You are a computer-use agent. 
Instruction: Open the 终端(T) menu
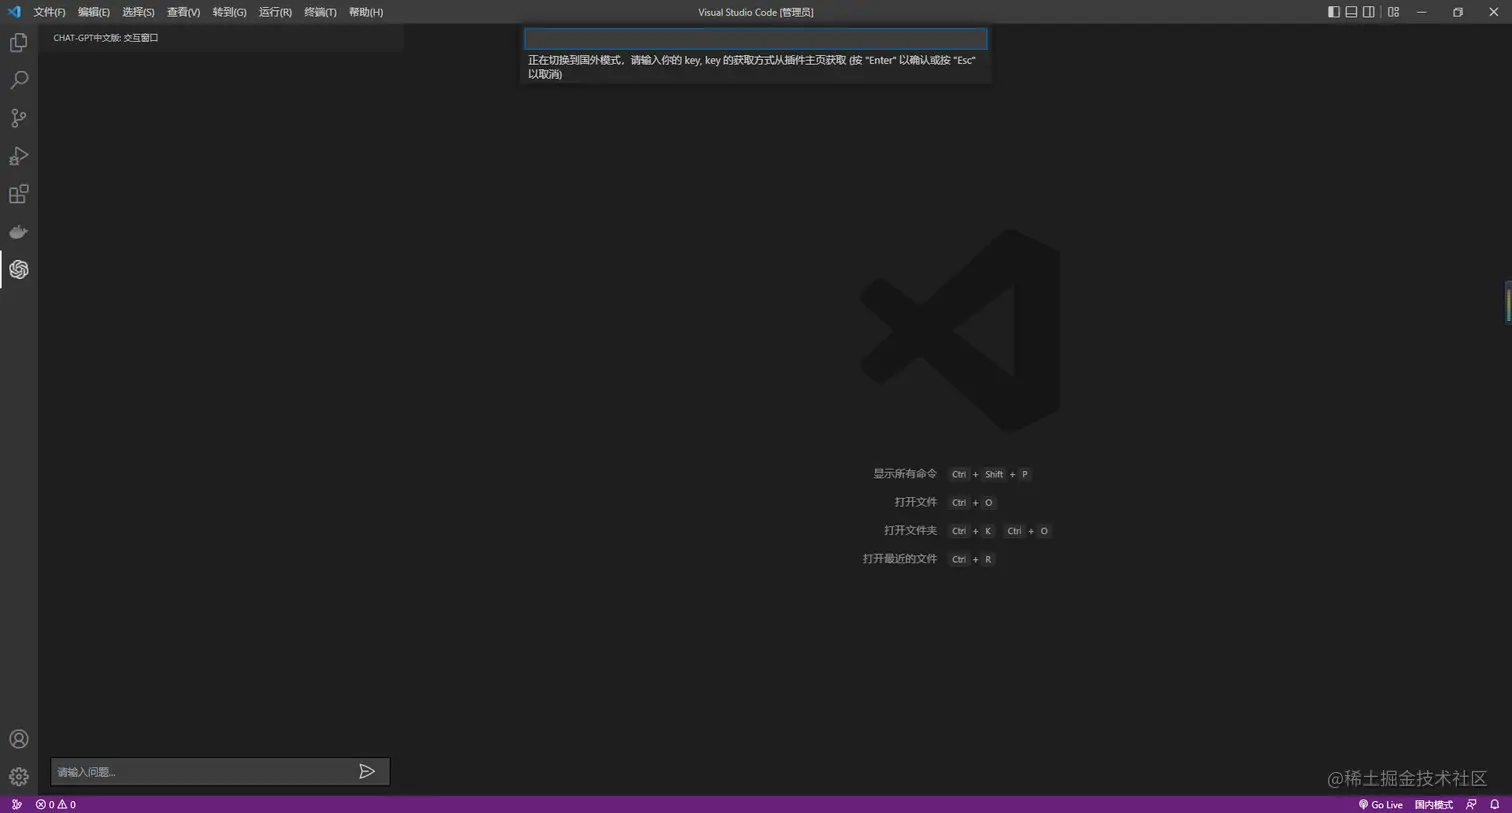(320, 12)
